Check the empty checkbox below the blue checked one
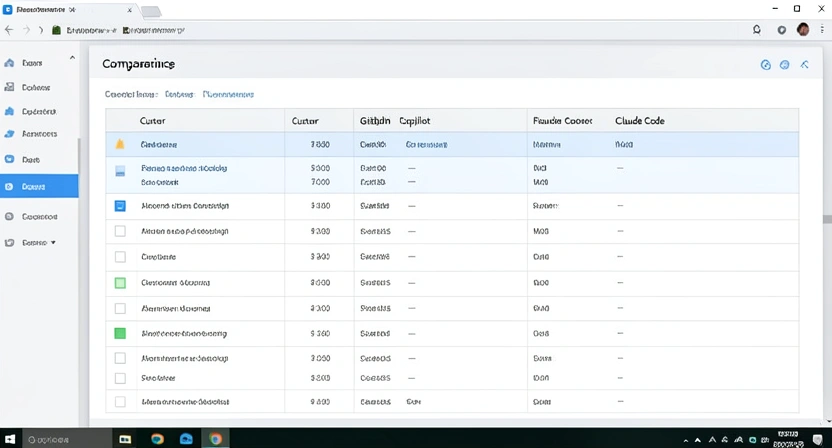 [120, 231]
